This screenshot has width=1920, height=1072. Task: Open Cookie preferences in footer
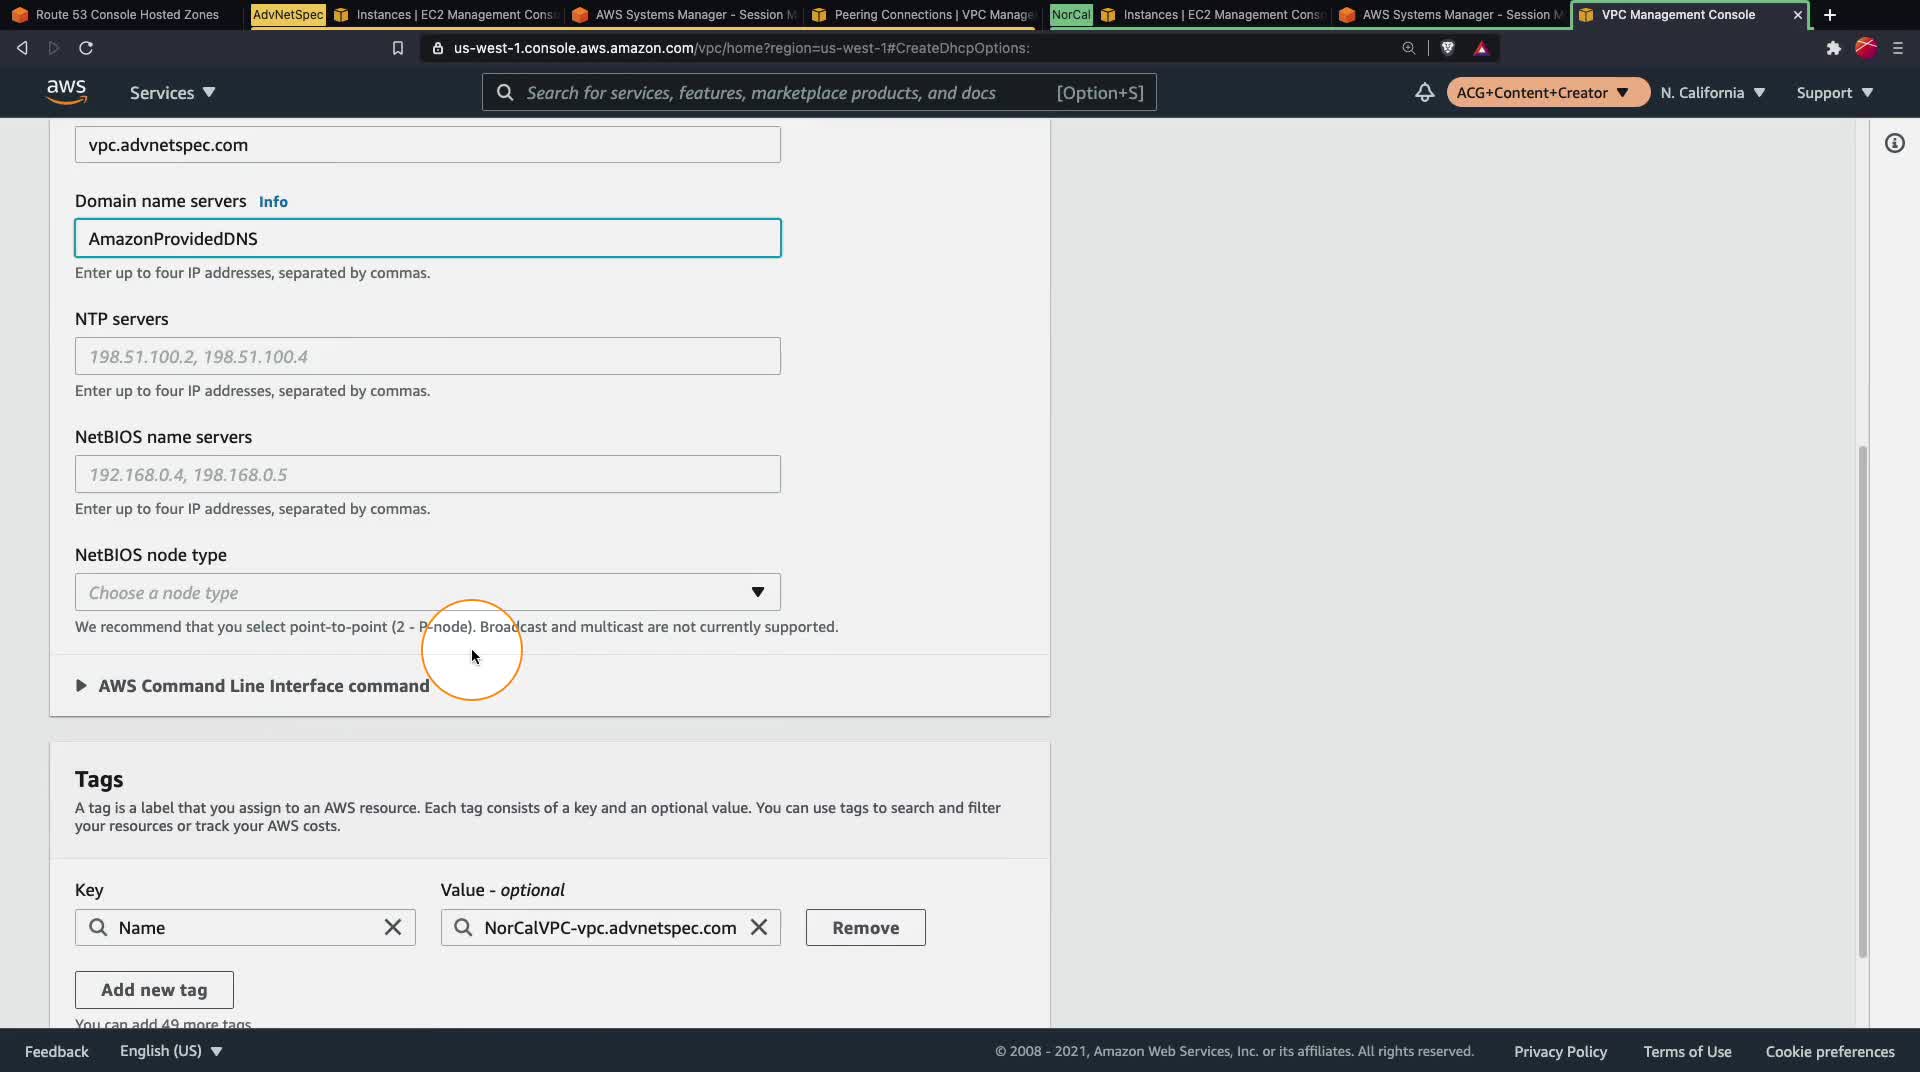[x=1830, y=1051]
